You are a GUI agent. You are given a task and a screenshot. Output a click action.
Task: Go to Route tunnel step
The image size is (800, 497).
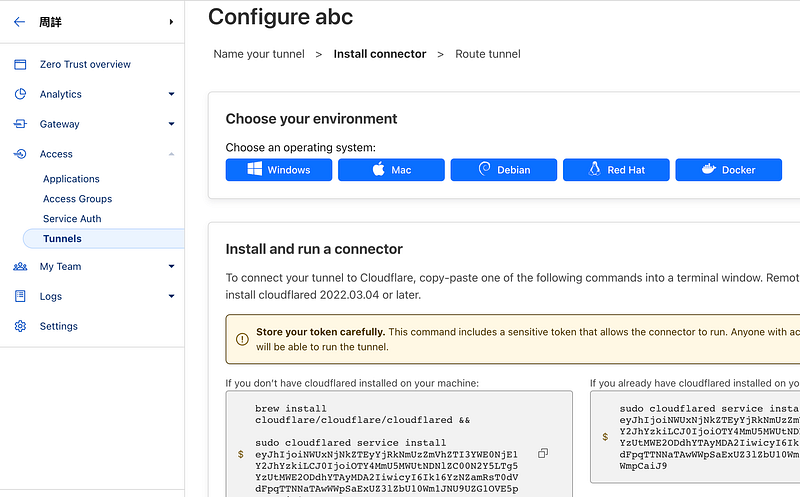[x=488, y=54]
